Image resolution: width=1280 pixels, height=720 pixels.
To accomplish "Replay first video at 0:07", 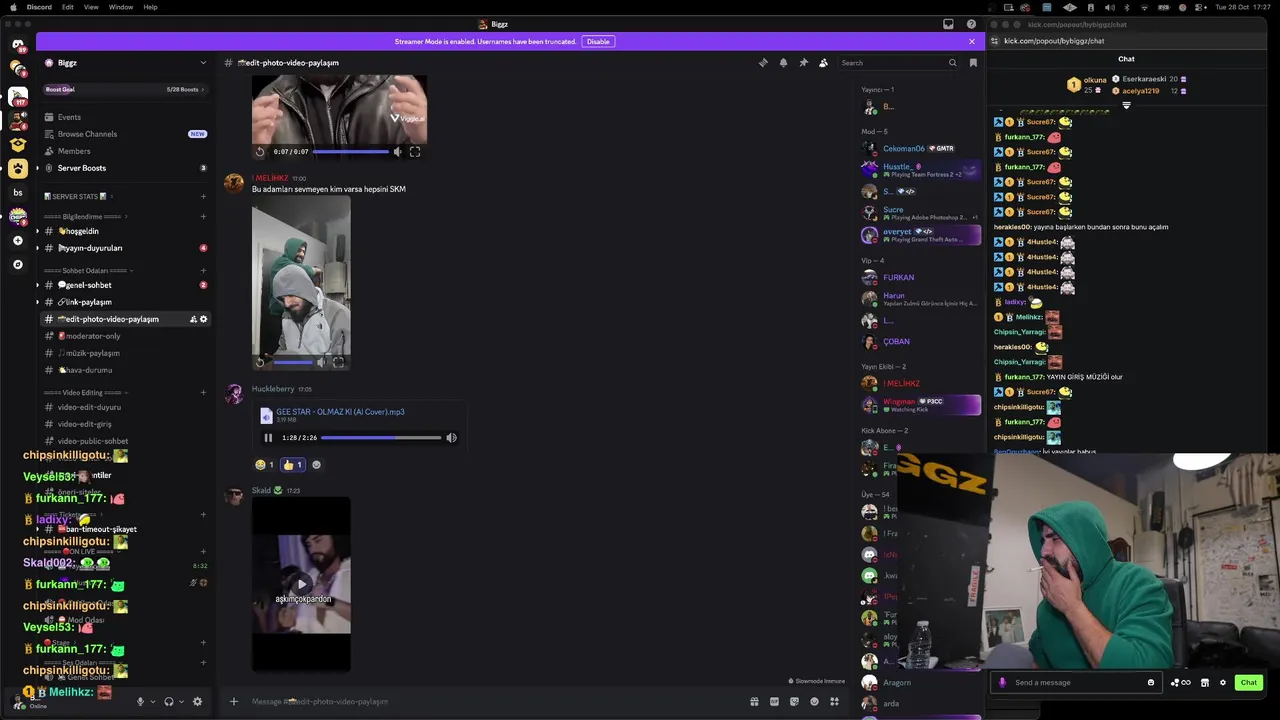I will pos(260,152).
